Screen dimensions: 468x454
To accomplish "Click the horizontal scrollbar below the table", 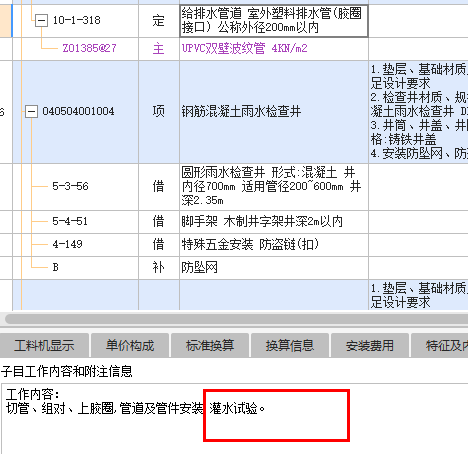I will click(x=237, y=319).
